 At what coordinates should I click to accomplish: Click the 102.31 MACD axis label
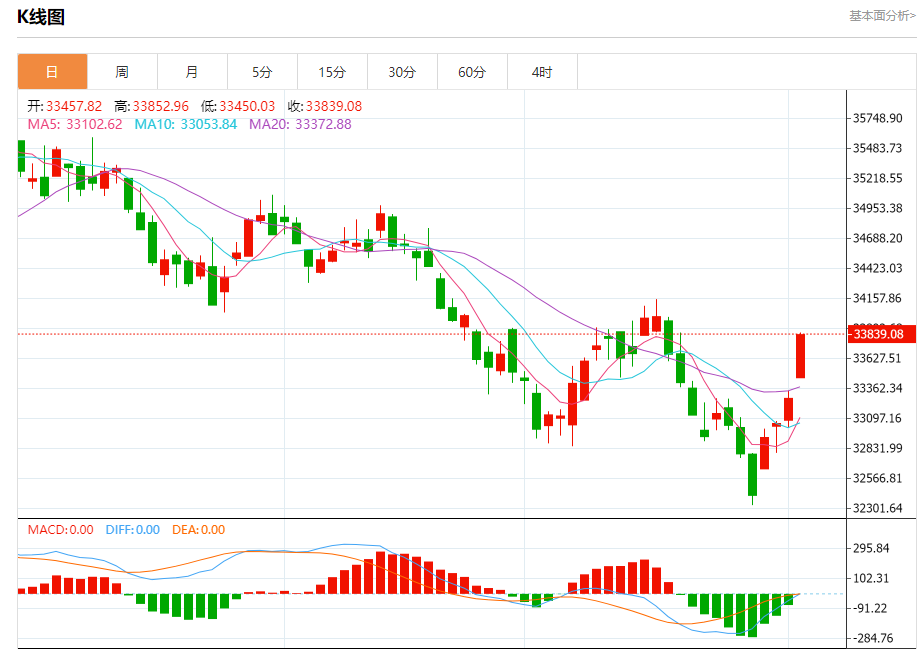871,578
